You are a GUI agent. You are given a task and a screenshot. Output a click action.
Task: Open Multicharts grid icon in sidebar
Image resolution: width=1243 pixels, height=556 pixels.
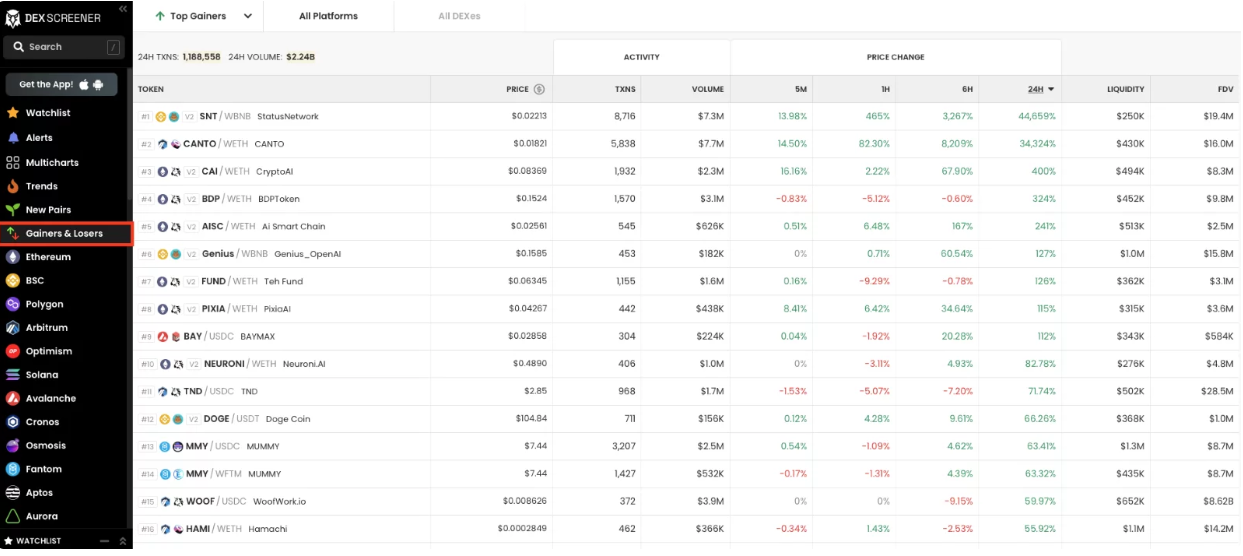13,162
